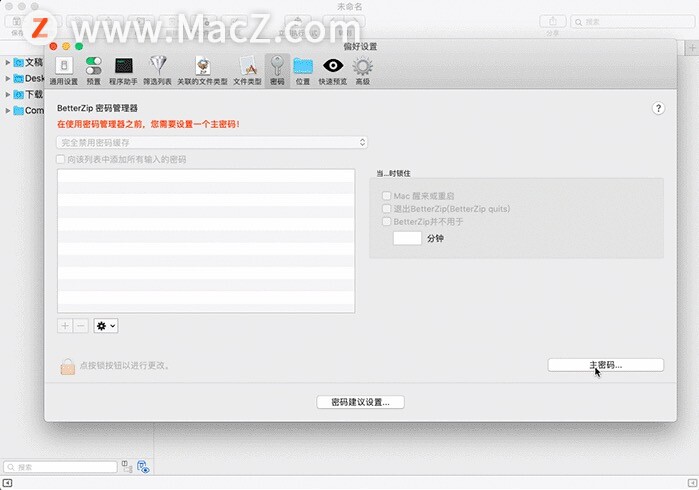Open the 筛选列表 funnel icon tab
The image size is (699, 490).
pos(157,71)
